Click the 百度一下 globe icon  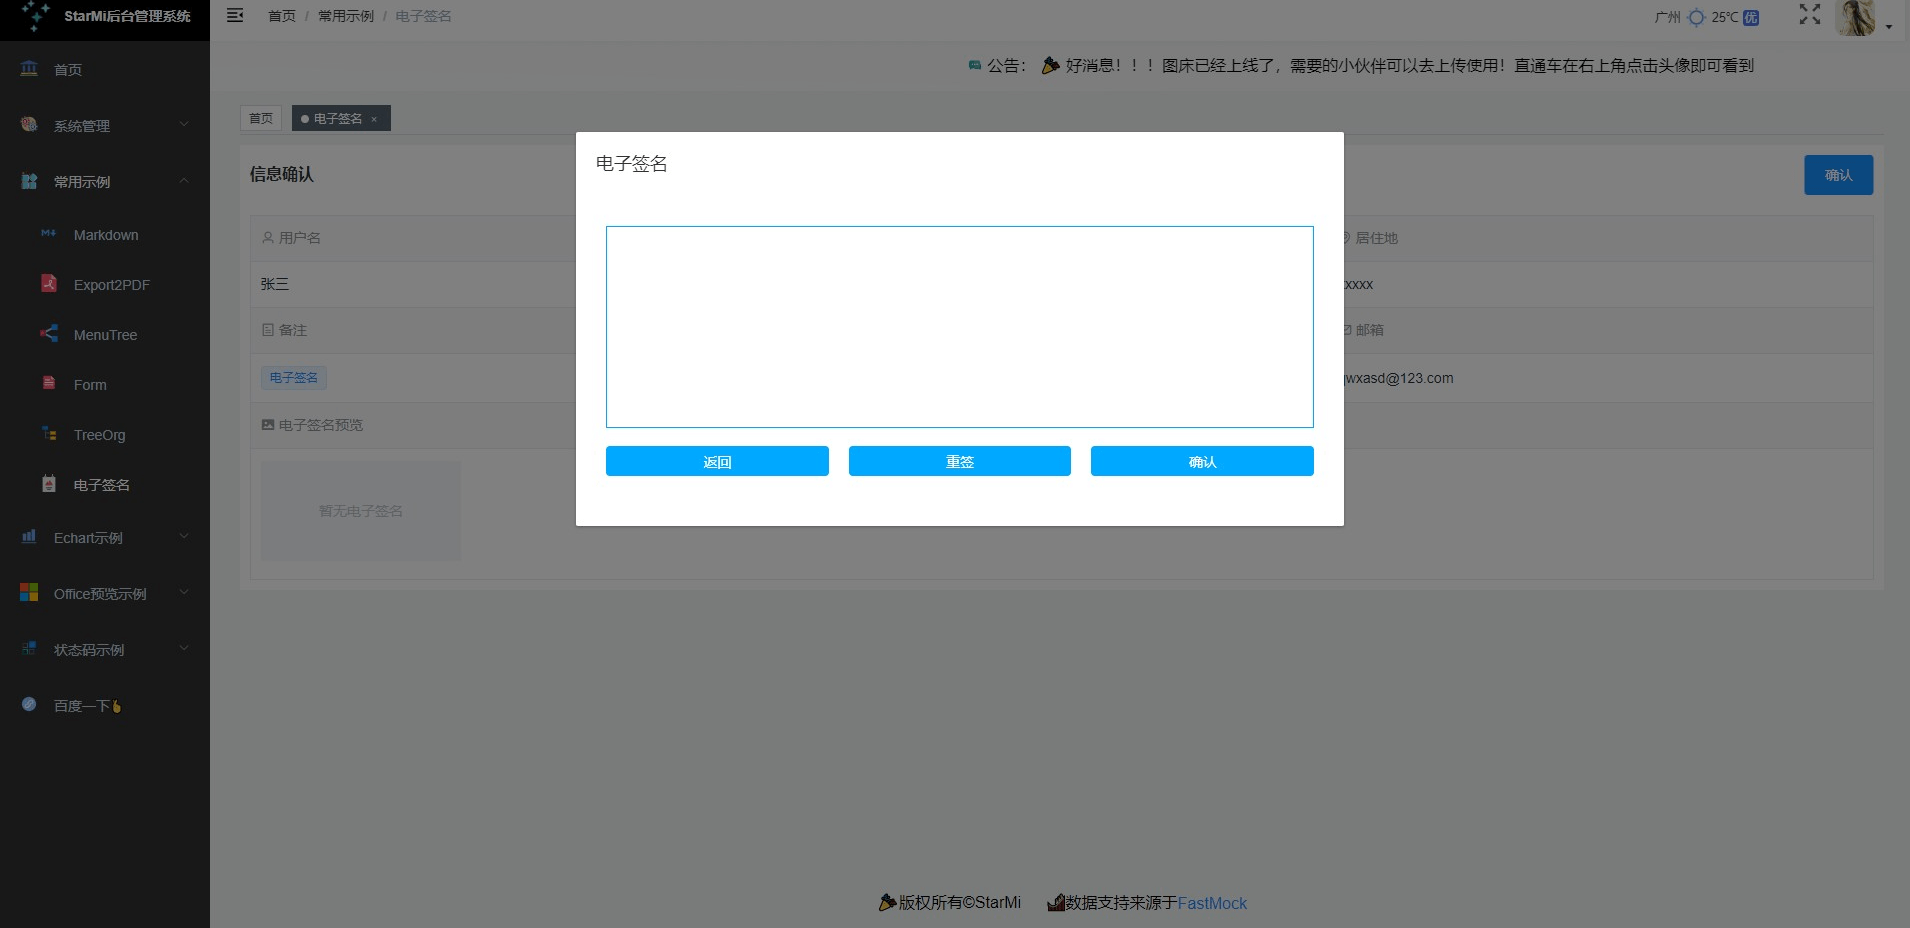coord(29,704)
